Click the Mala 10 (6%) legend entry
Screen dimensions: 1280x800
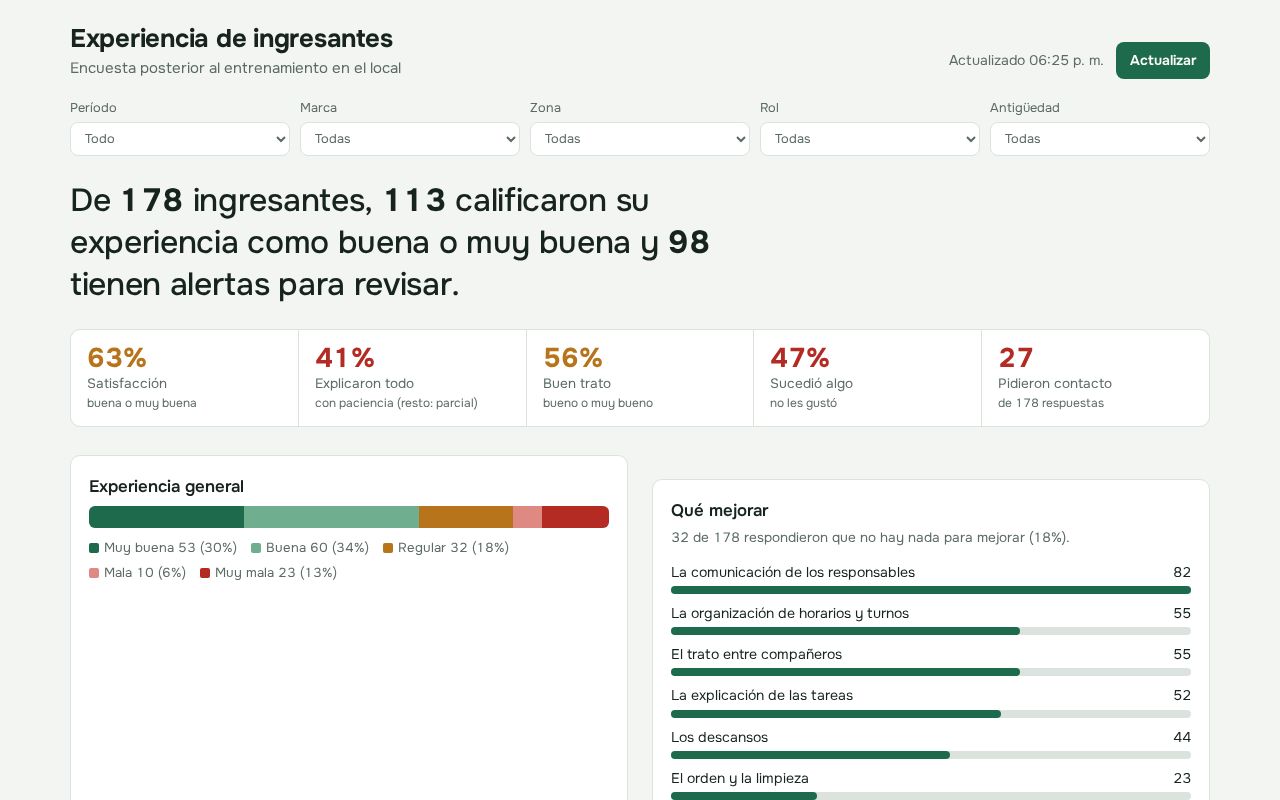[138, 573]
